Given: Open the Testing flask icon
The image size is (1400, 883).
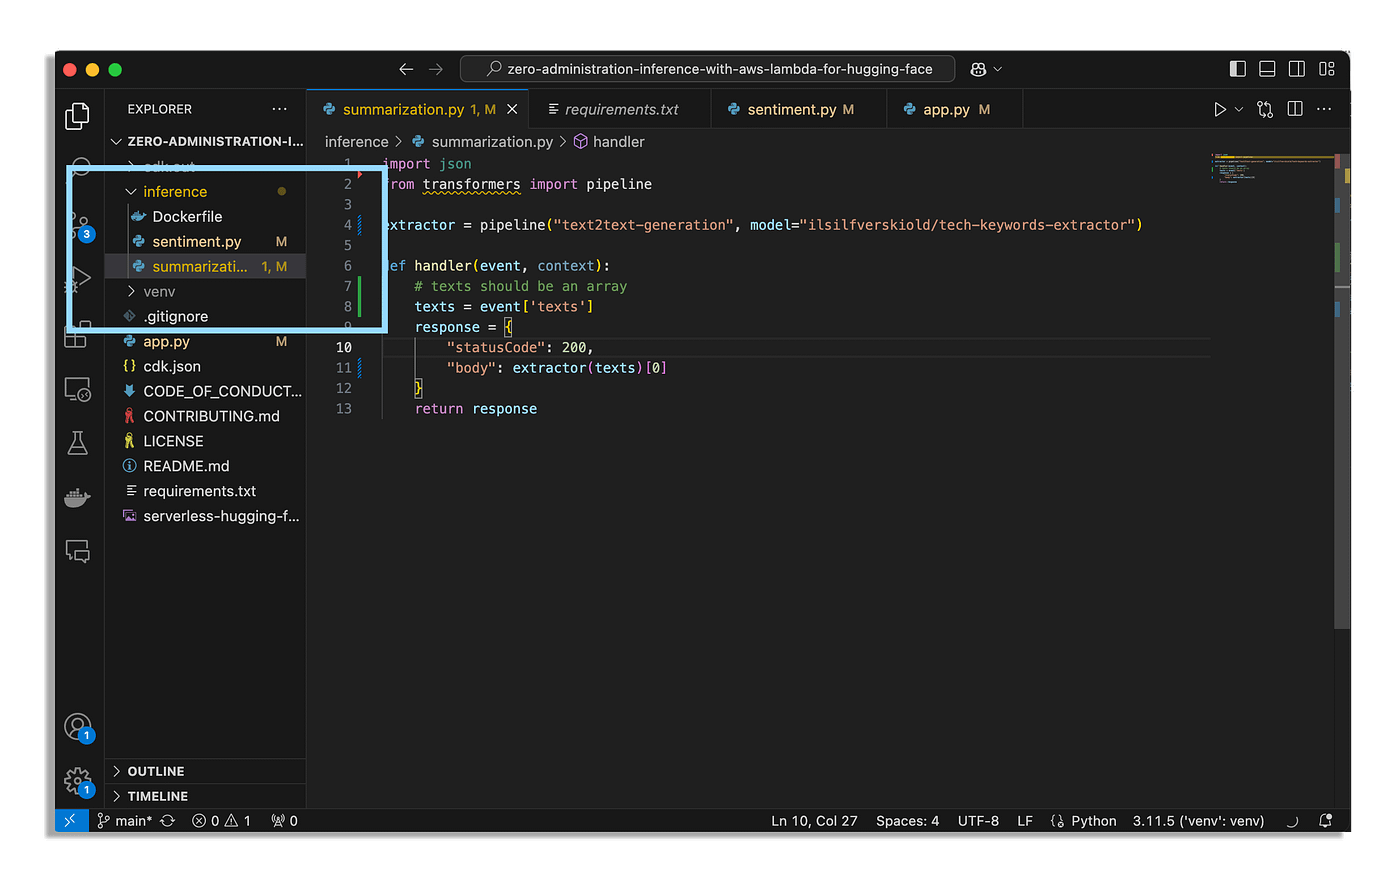Looking at the screenshot, I should coord(77,443).
